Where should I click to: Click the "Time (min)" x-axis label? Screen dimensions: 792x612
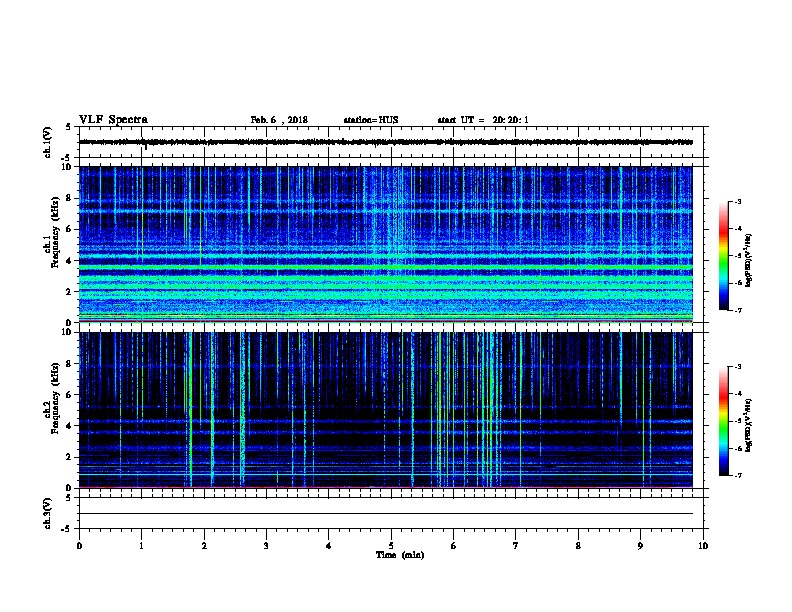point(400,555)
